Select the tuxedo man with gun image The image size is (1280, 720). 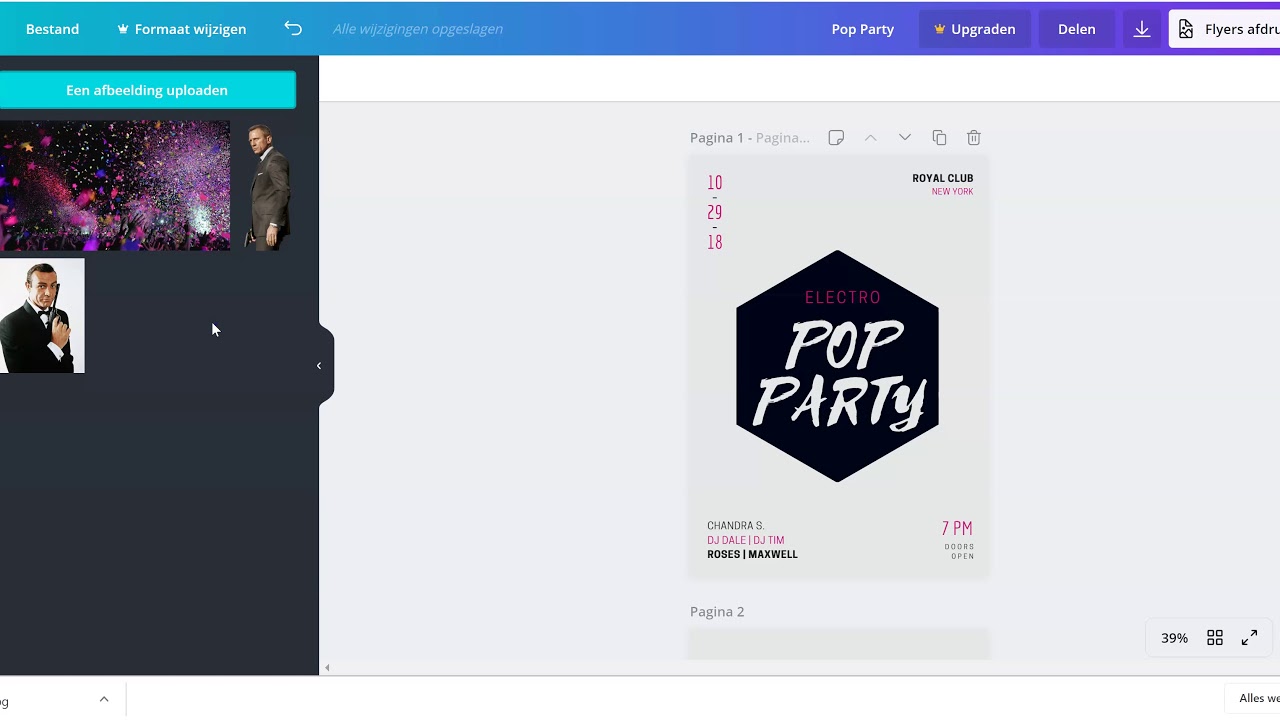click(x=42, y=316)
